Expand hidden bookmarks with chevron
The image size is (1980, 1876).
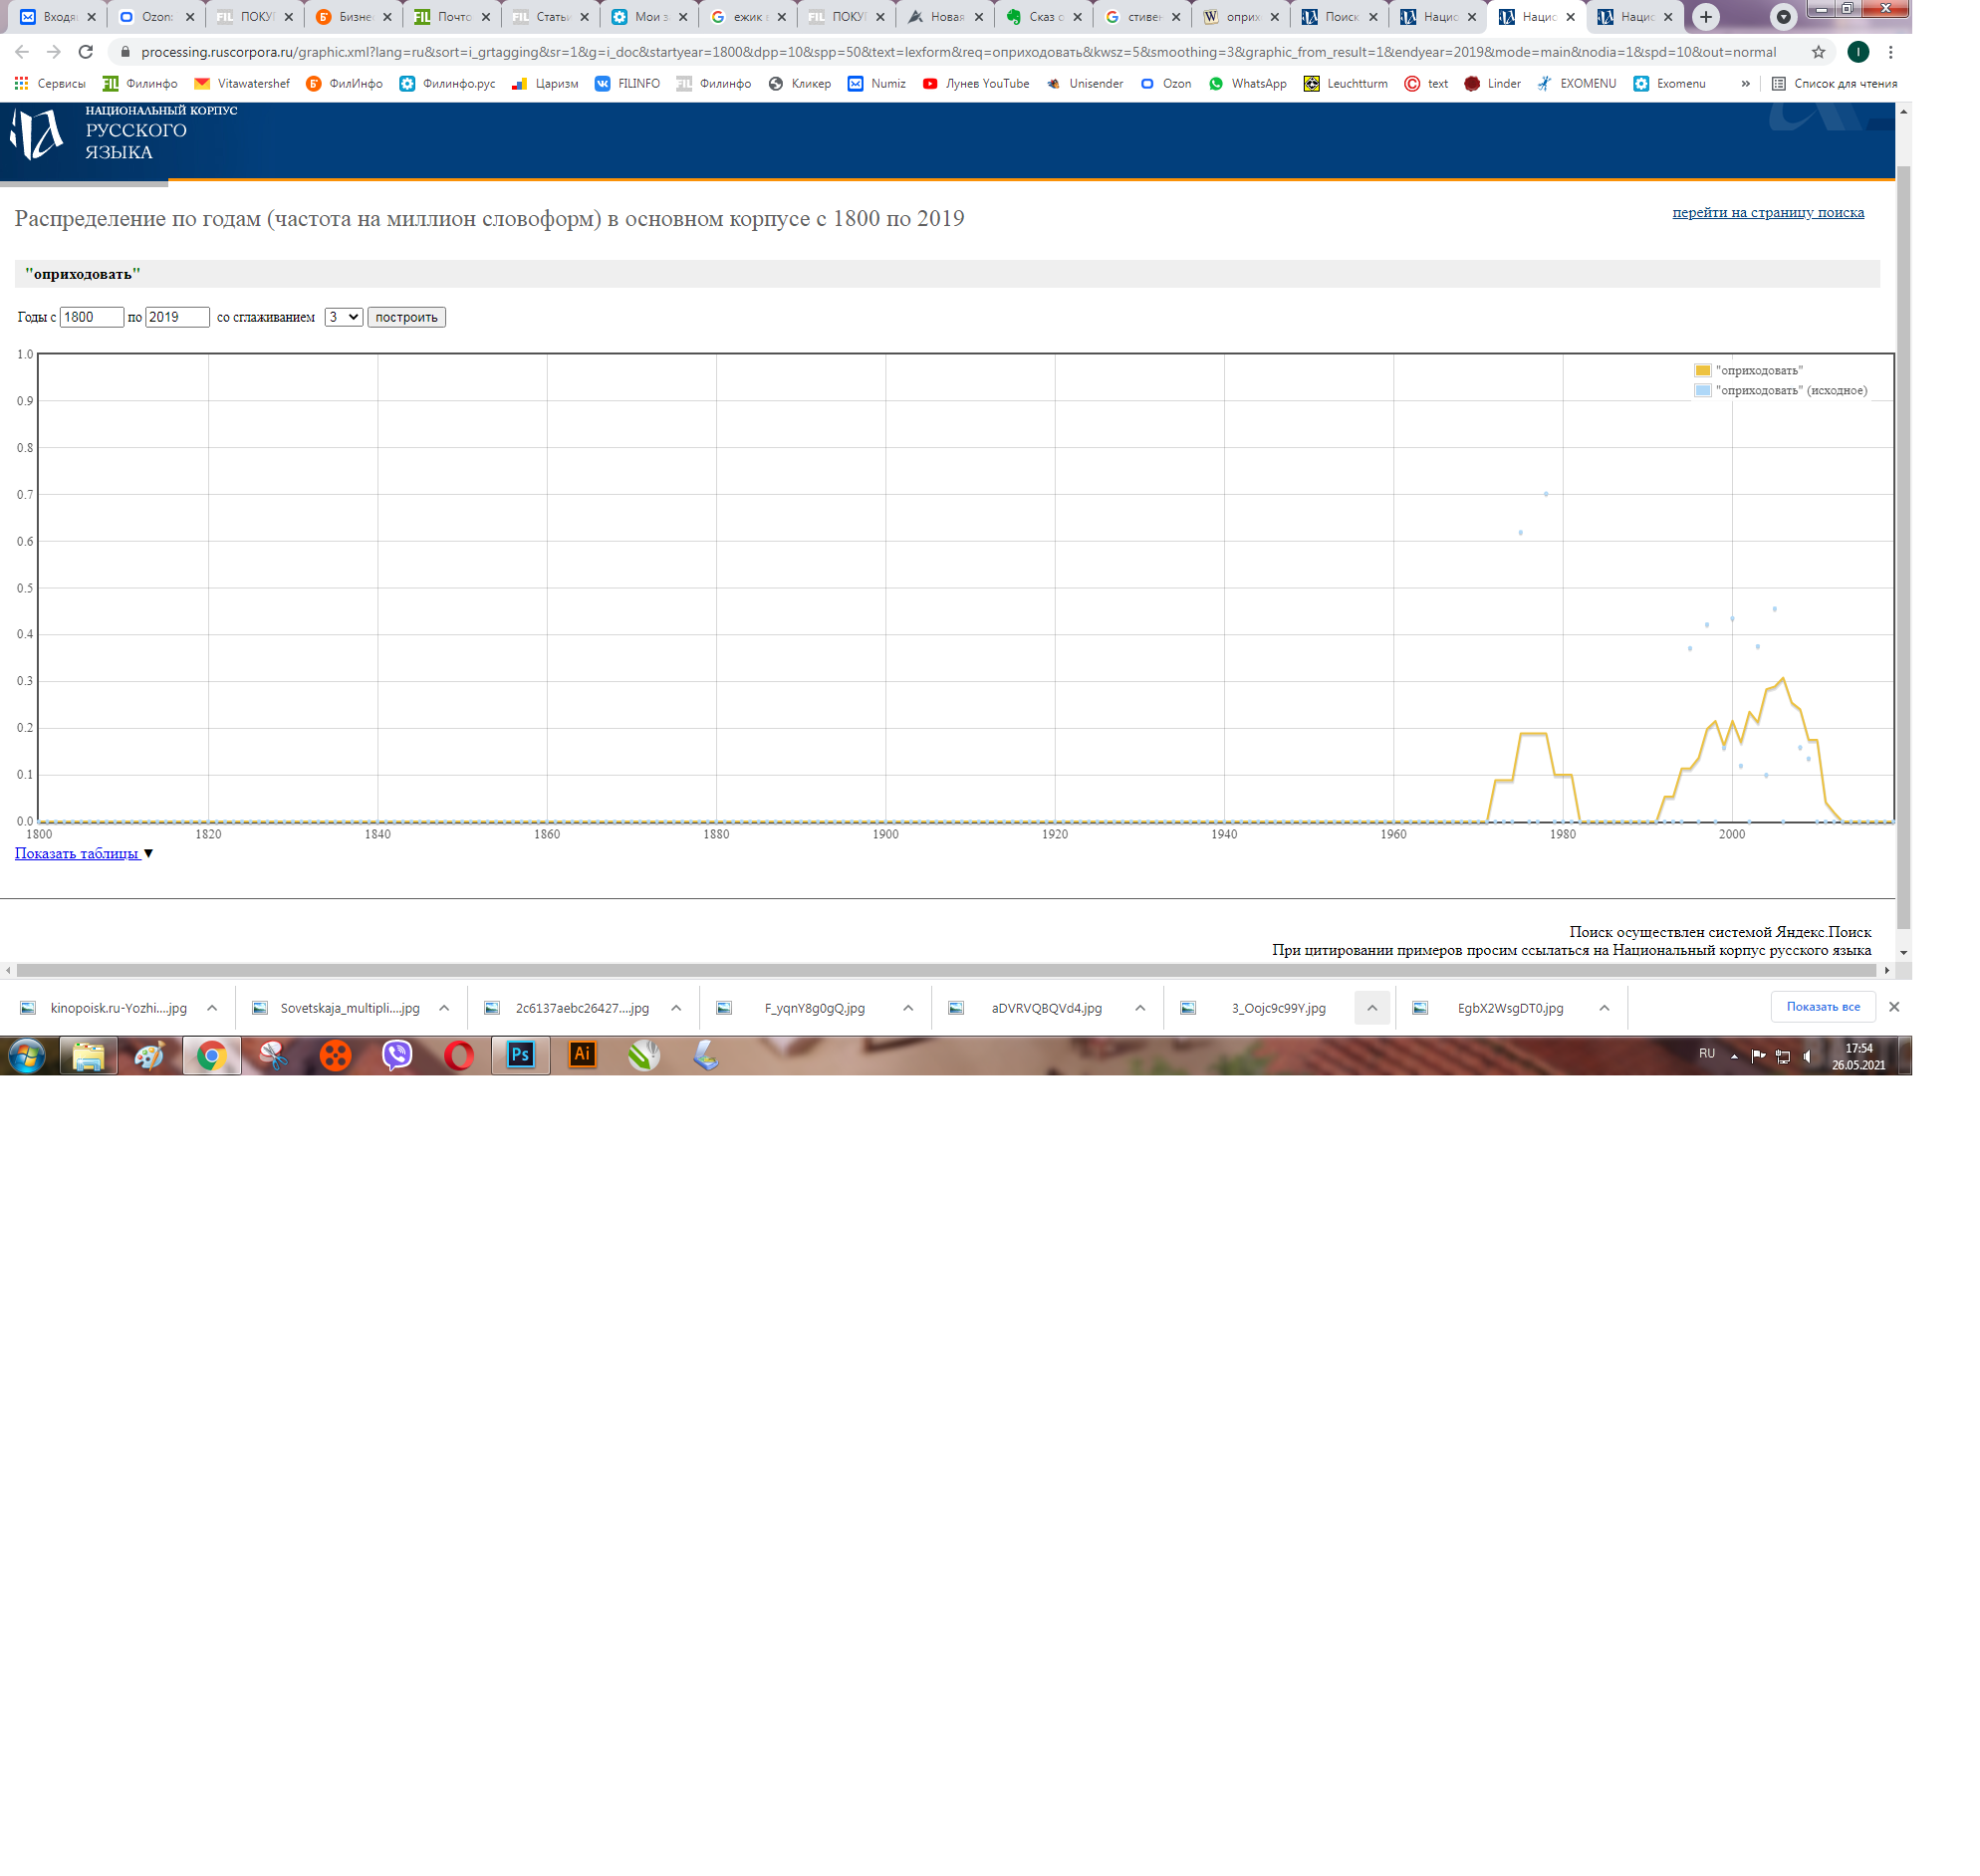1745,84
